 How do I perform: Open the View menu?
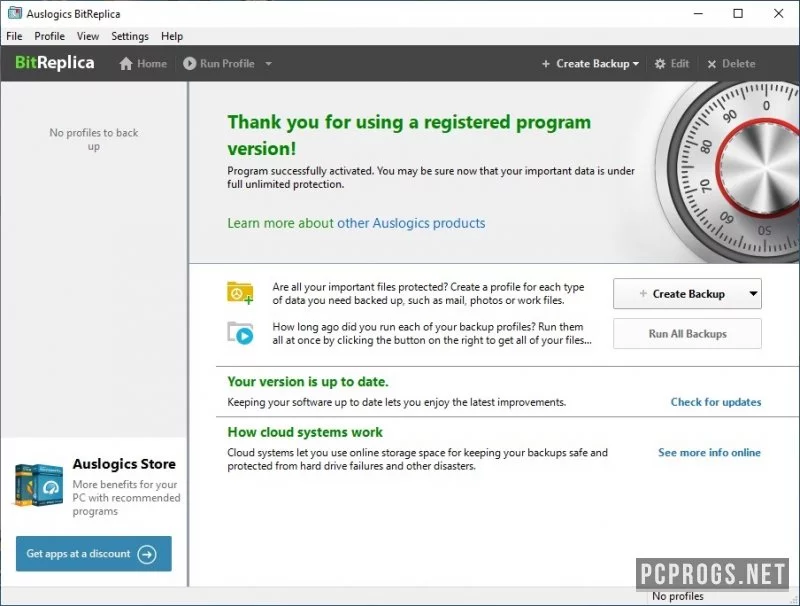pos(88,36)
